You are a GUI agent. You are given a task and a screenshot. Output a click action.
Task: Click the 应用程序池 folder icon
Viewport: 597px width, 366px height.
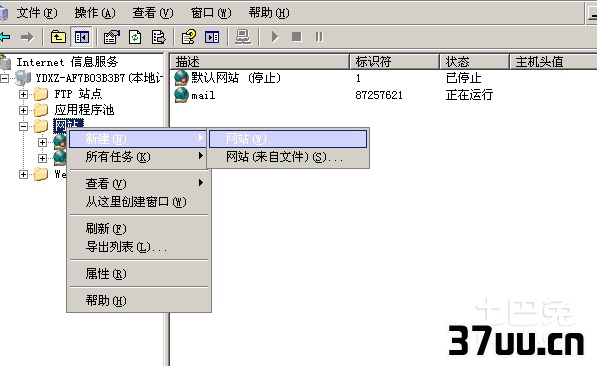click(x=41, y=110)
